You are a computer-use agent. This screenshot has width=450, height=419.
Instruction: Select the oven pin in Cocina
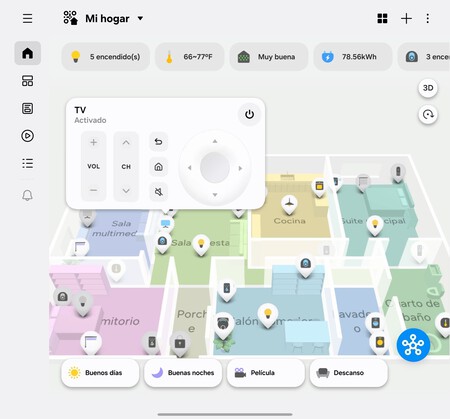[319, 186]
